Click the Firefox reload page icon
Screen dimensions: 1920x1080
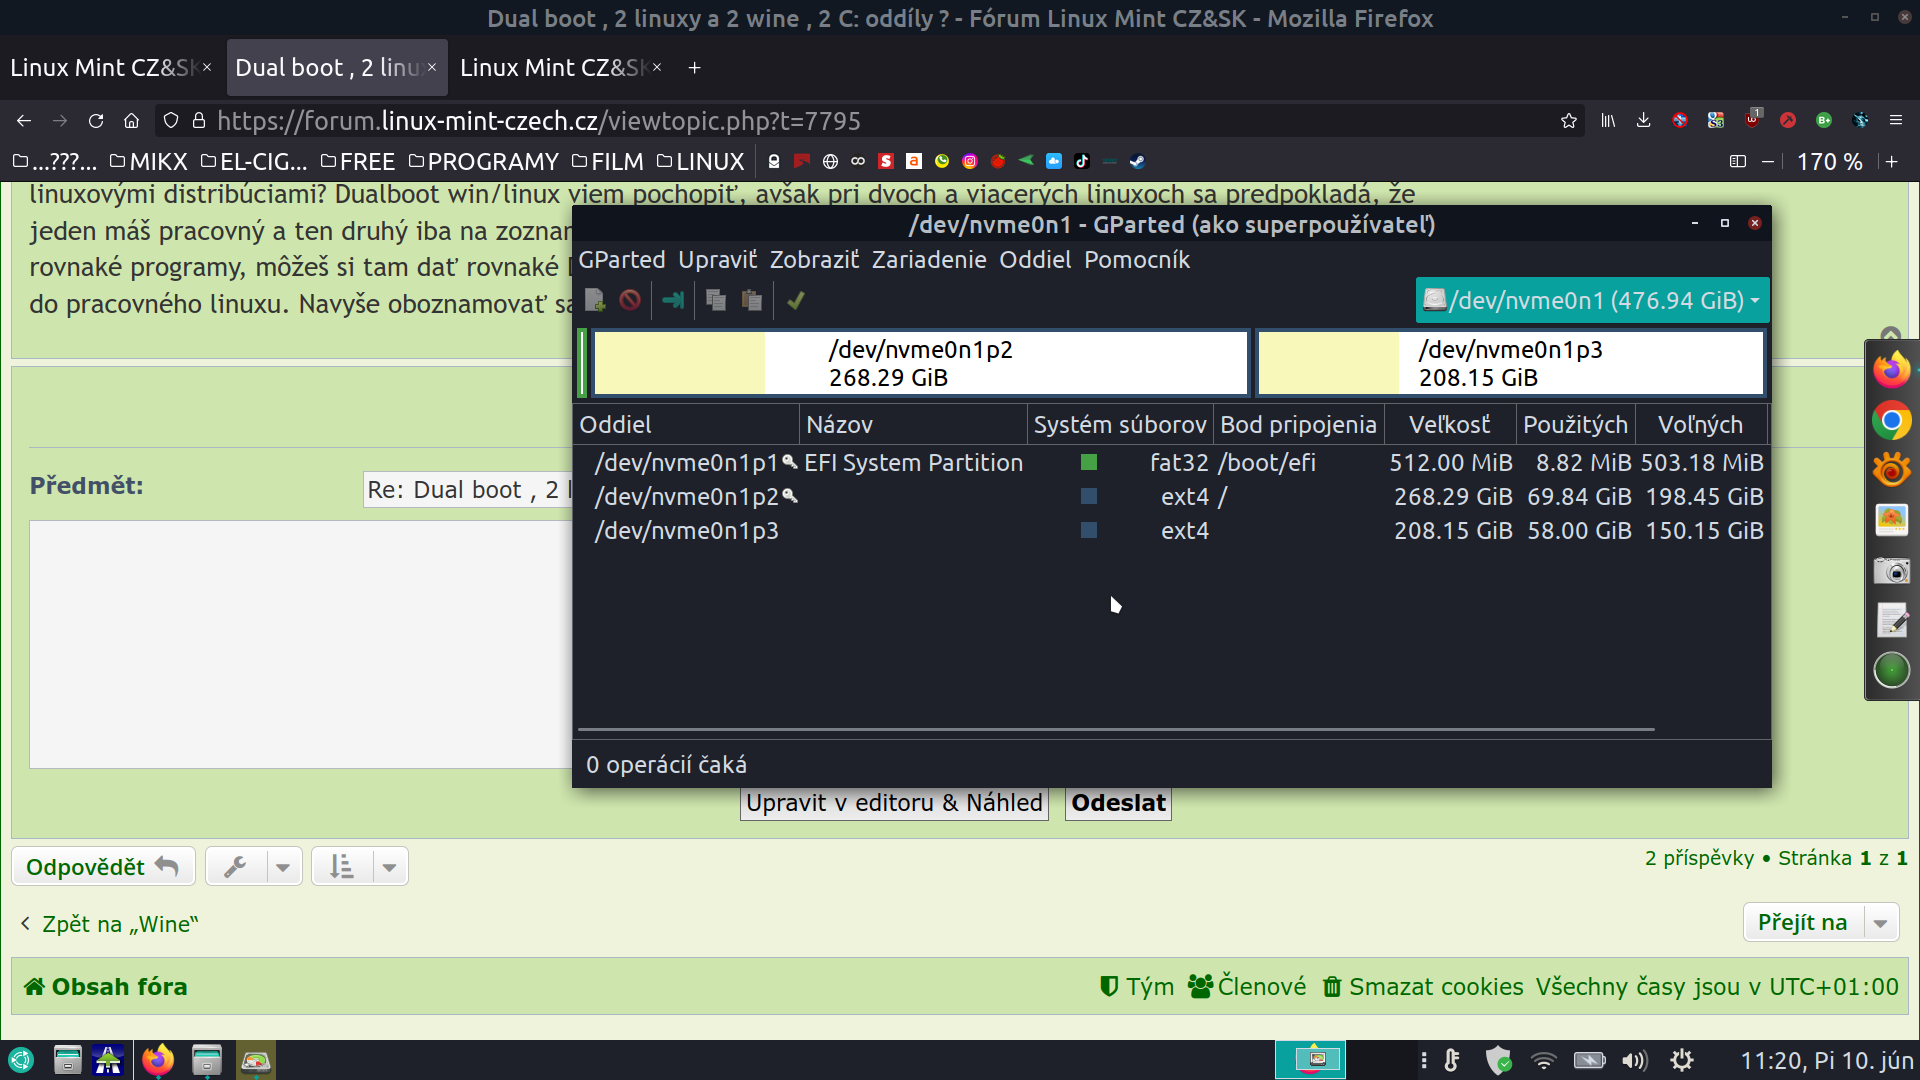tap(96, 121)
